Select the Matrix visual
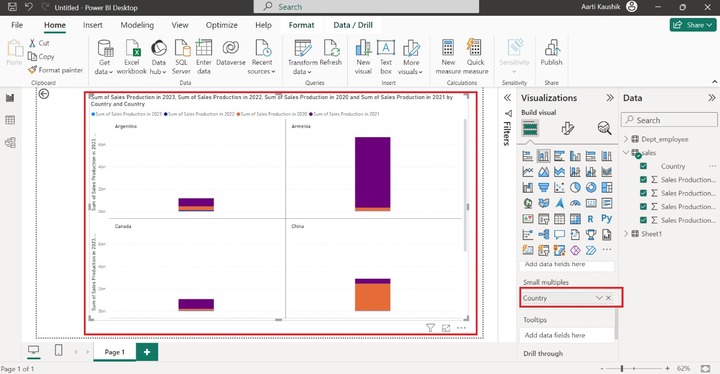 coord(575,219)
